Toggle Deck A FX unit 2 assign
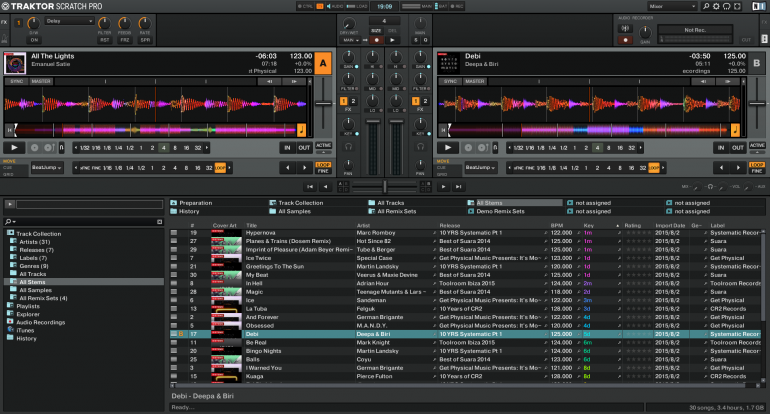Image resolution: width=770 pixels, height=414 pixels. (353, 101)
